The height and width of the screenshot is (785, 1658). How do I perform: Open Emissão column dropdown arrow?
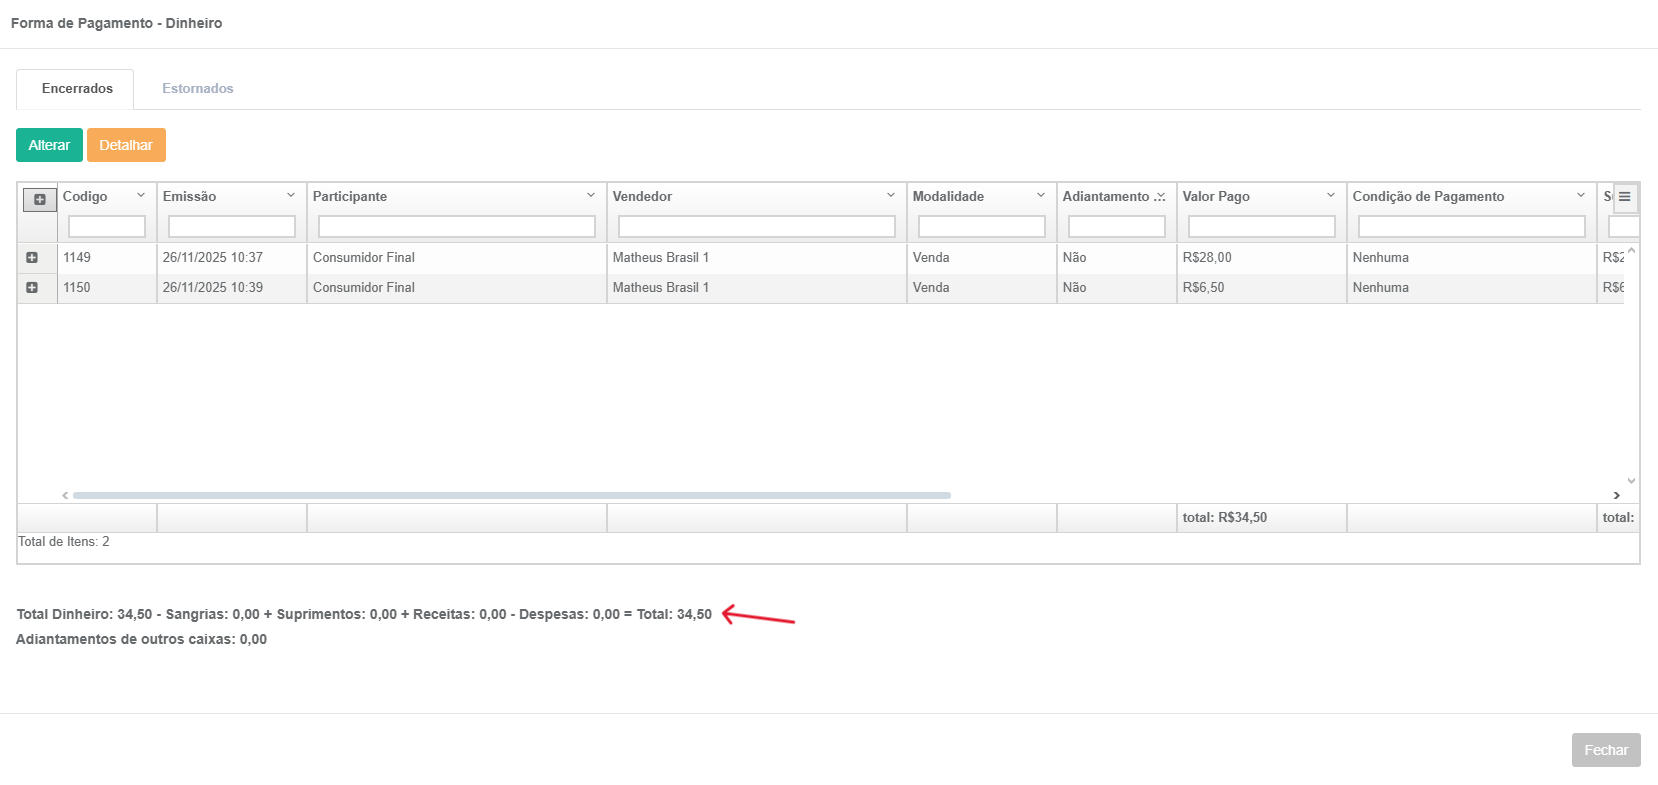click(x=291, y=196)
